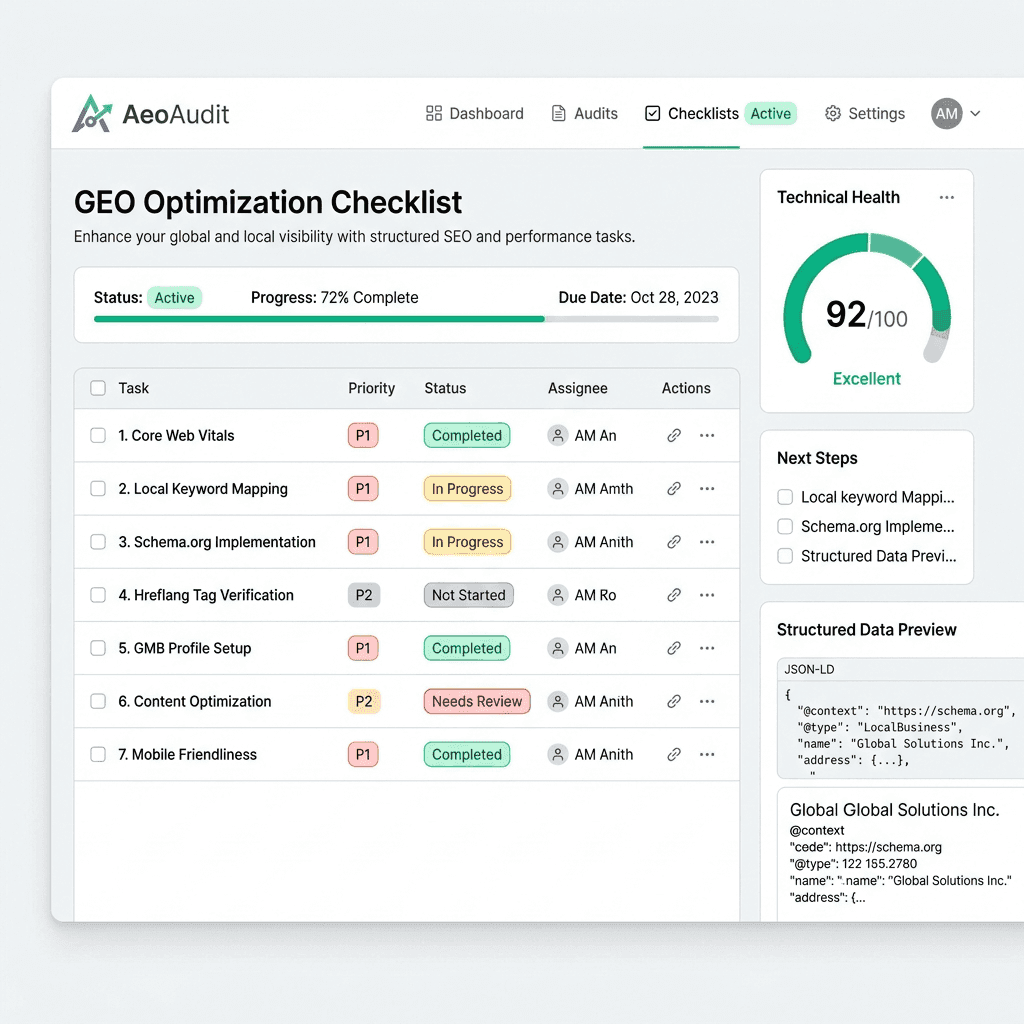Select the JSON-LD tab in preview
This screenshot has width=1024, height=1024.
pyautogui.click(x=809, y=669)
